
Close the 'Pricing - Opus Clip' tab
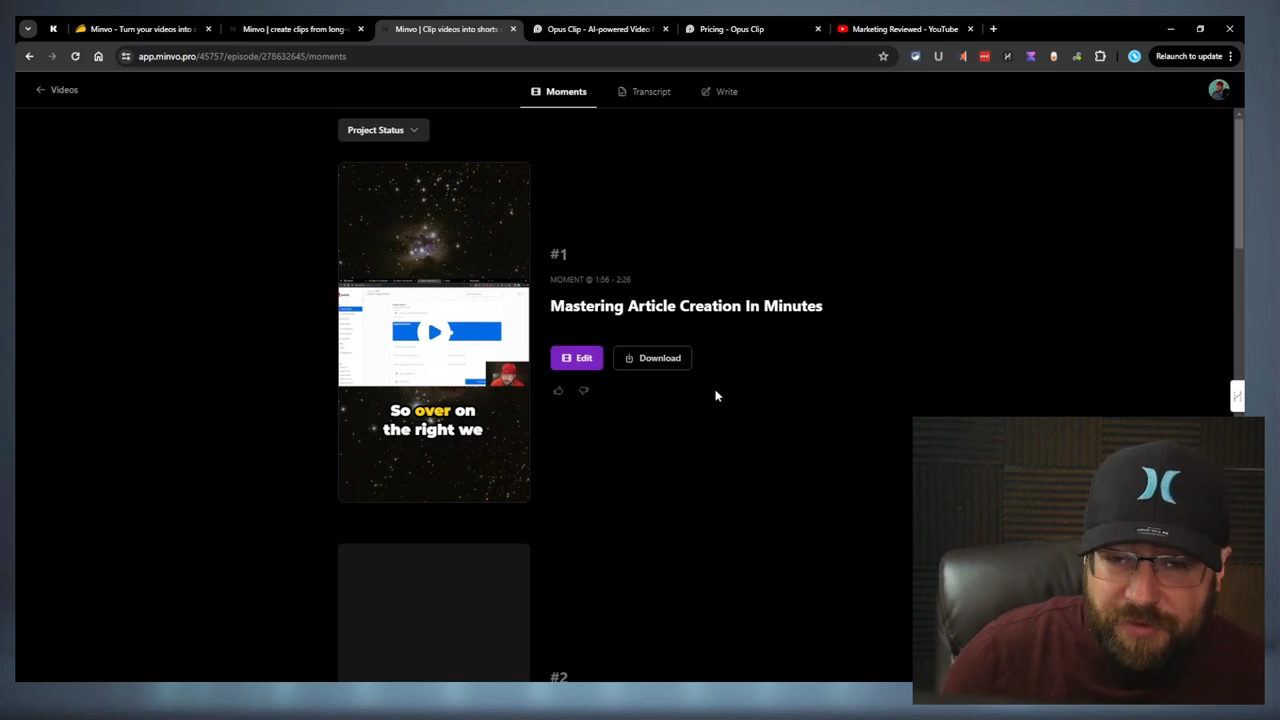pos(818,29)
